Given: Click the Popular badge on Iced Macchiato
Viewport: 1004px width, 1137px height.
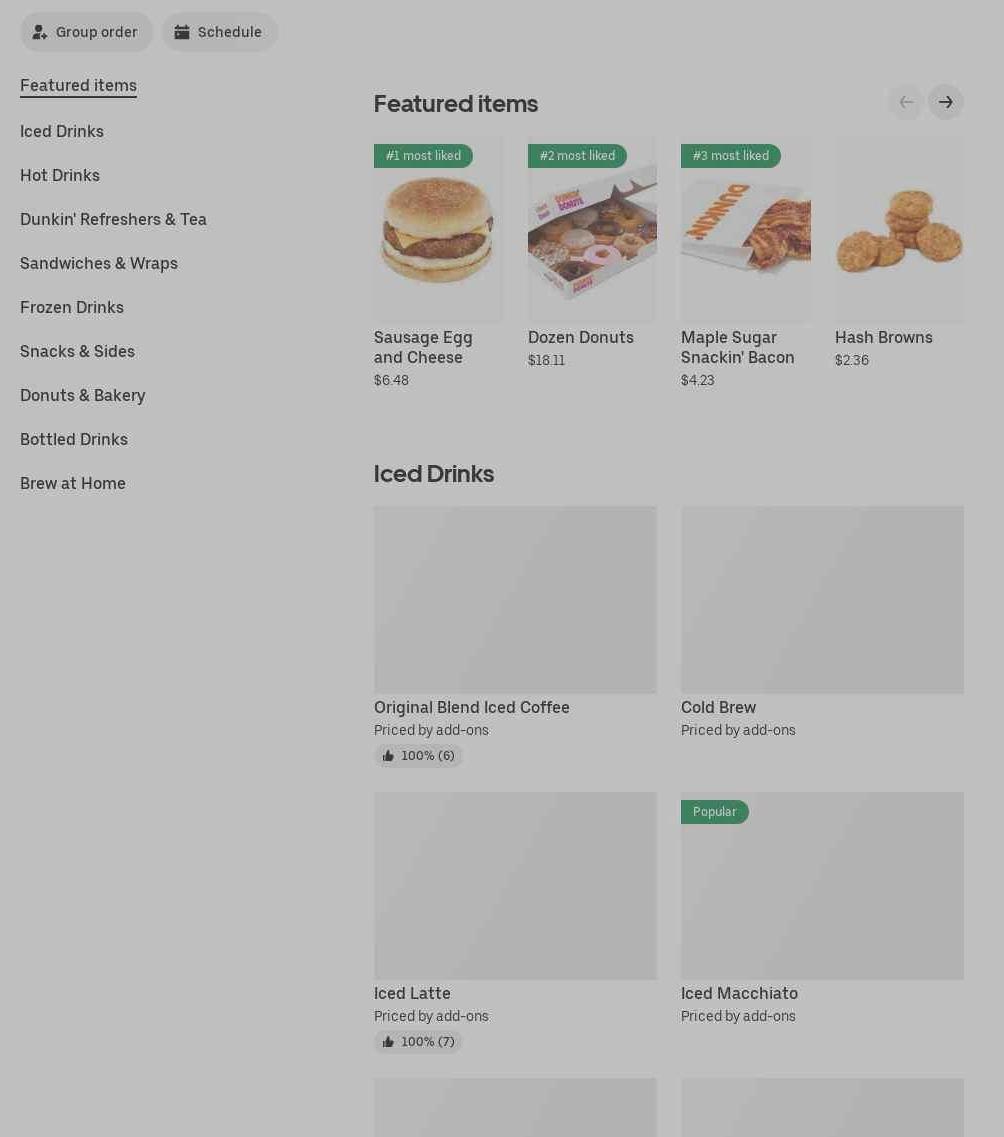Looking at the screenshot, I should [714, 812].
